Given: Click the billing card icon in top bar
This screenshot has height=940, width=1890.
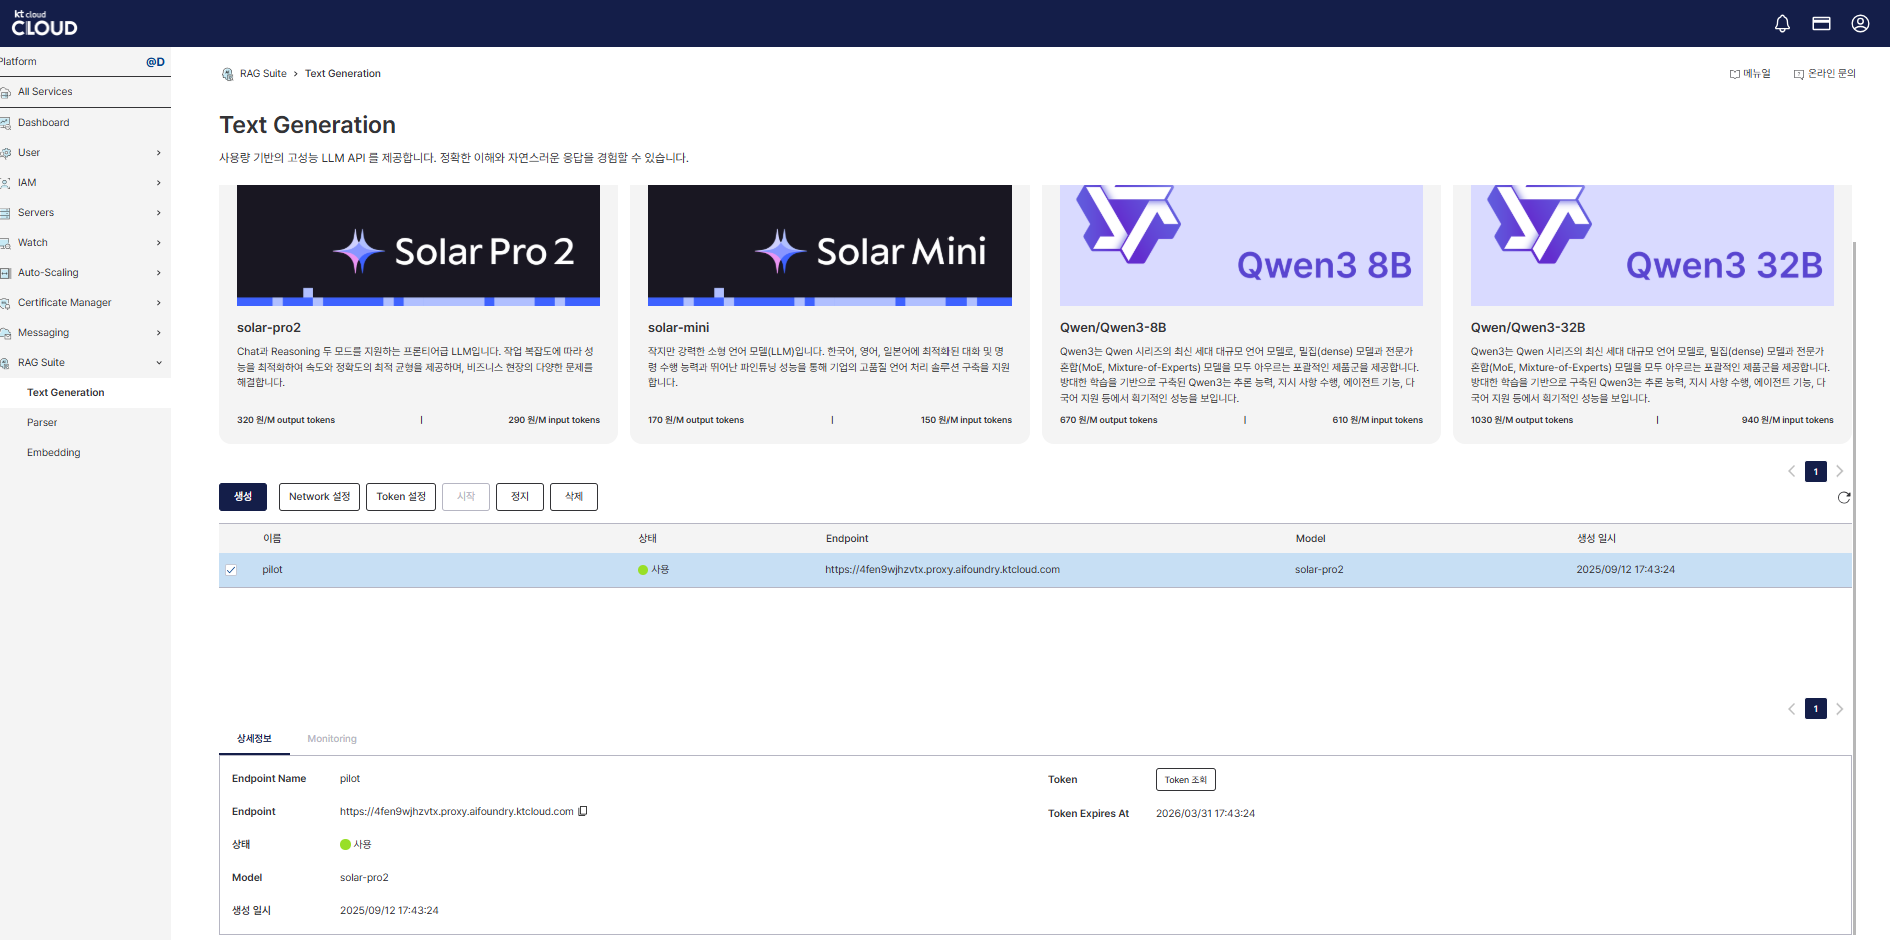Looking at the screenshot, I should click(1821, 22).
